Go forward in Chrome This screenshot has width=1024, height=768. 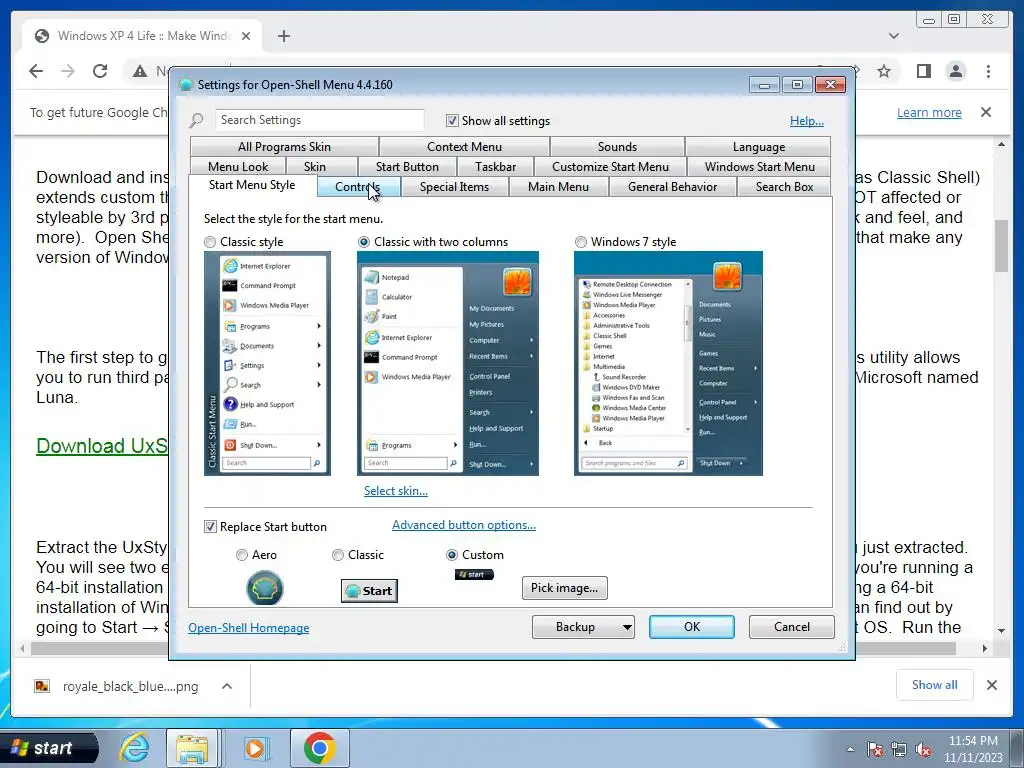[68, 71]
